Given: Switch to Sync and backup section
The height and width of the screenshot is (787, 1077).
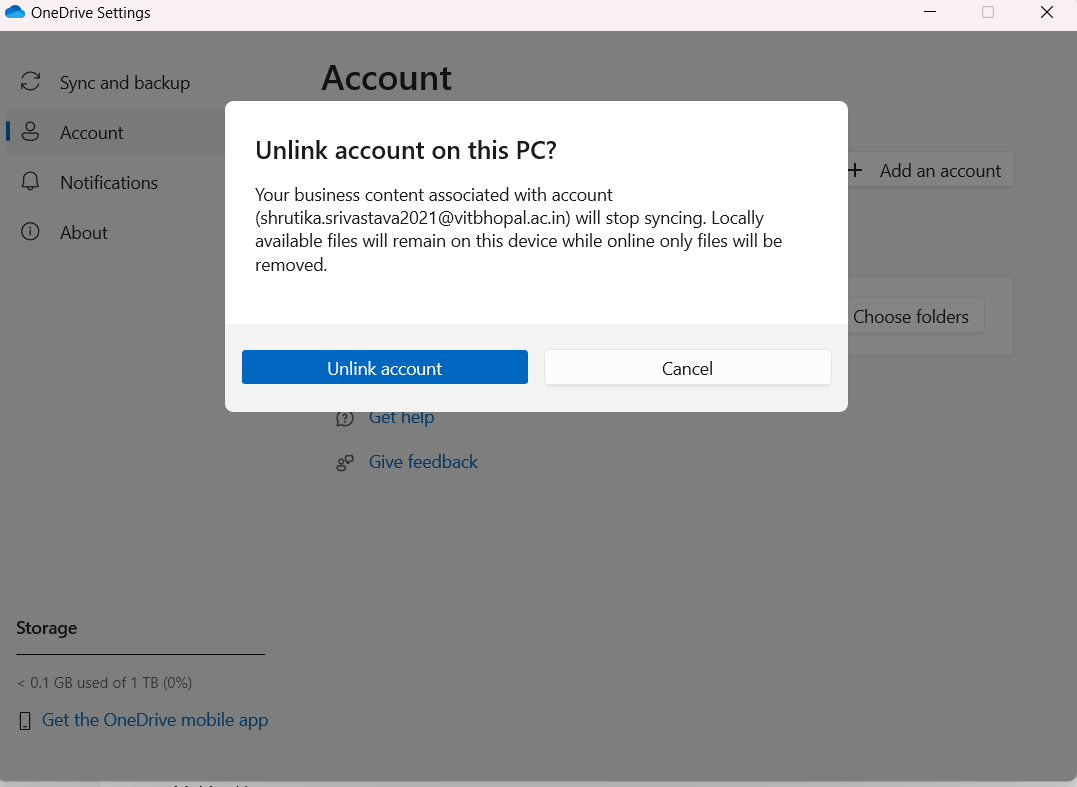Looking at the screenshot, I should pos(124,83).
